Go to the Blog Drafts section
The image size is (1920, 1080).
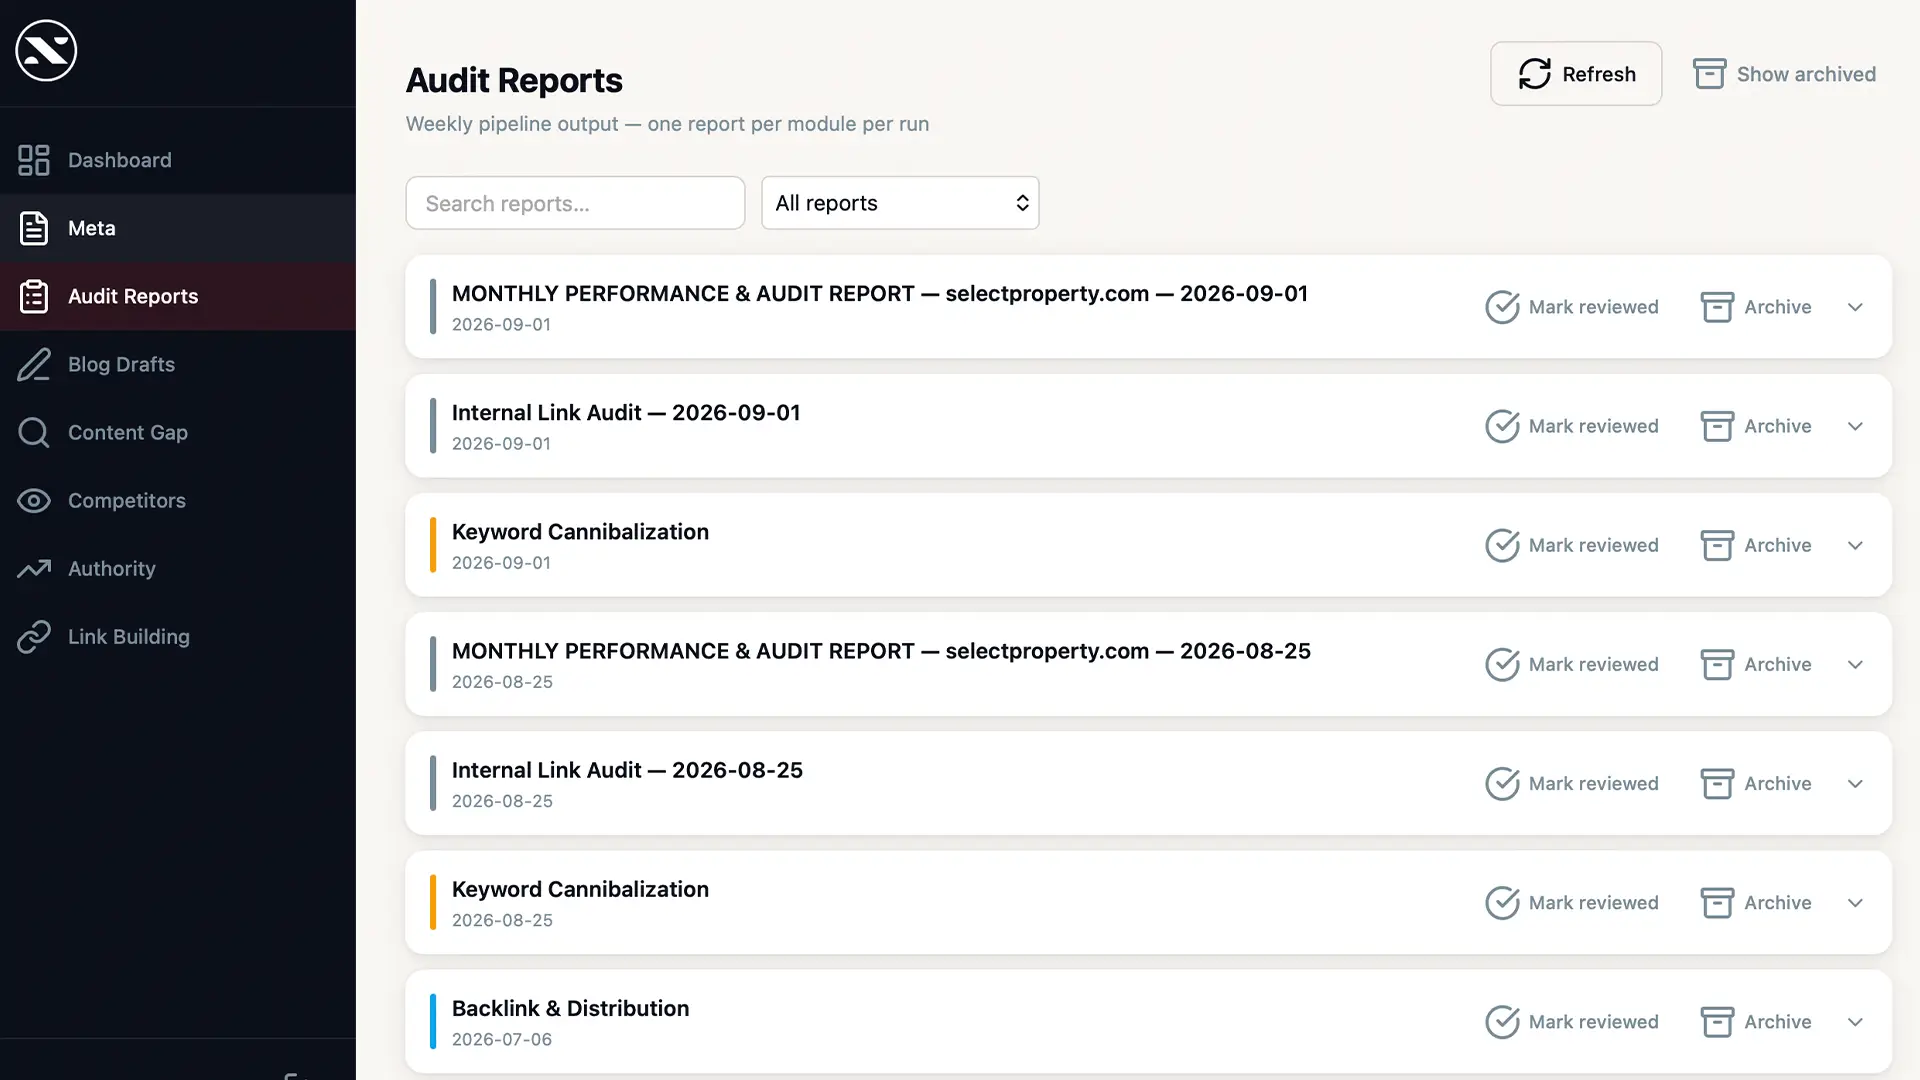(x=178, y=364)
